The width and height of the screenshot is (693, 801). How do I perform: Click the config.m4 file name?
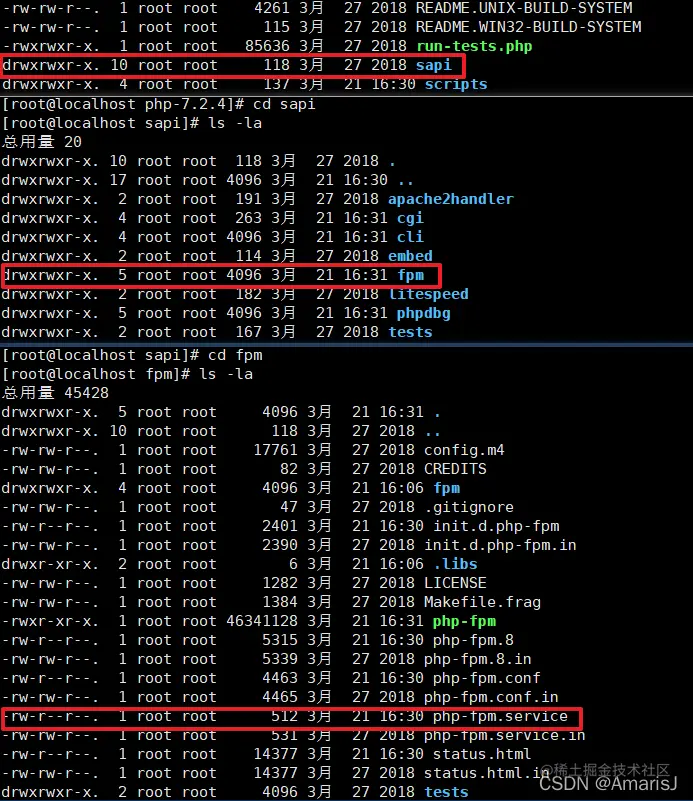pos(464,450)
